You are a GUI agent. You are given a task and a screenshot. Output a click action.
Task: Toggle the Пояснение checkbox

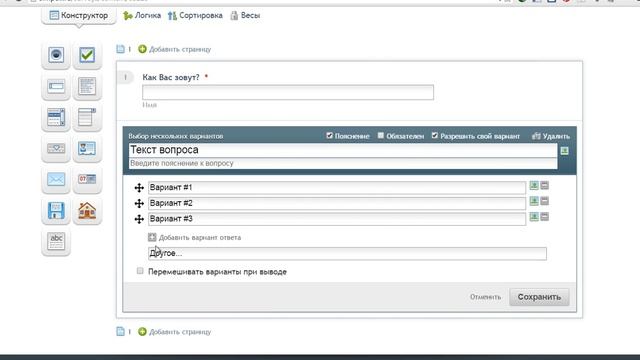329,136
